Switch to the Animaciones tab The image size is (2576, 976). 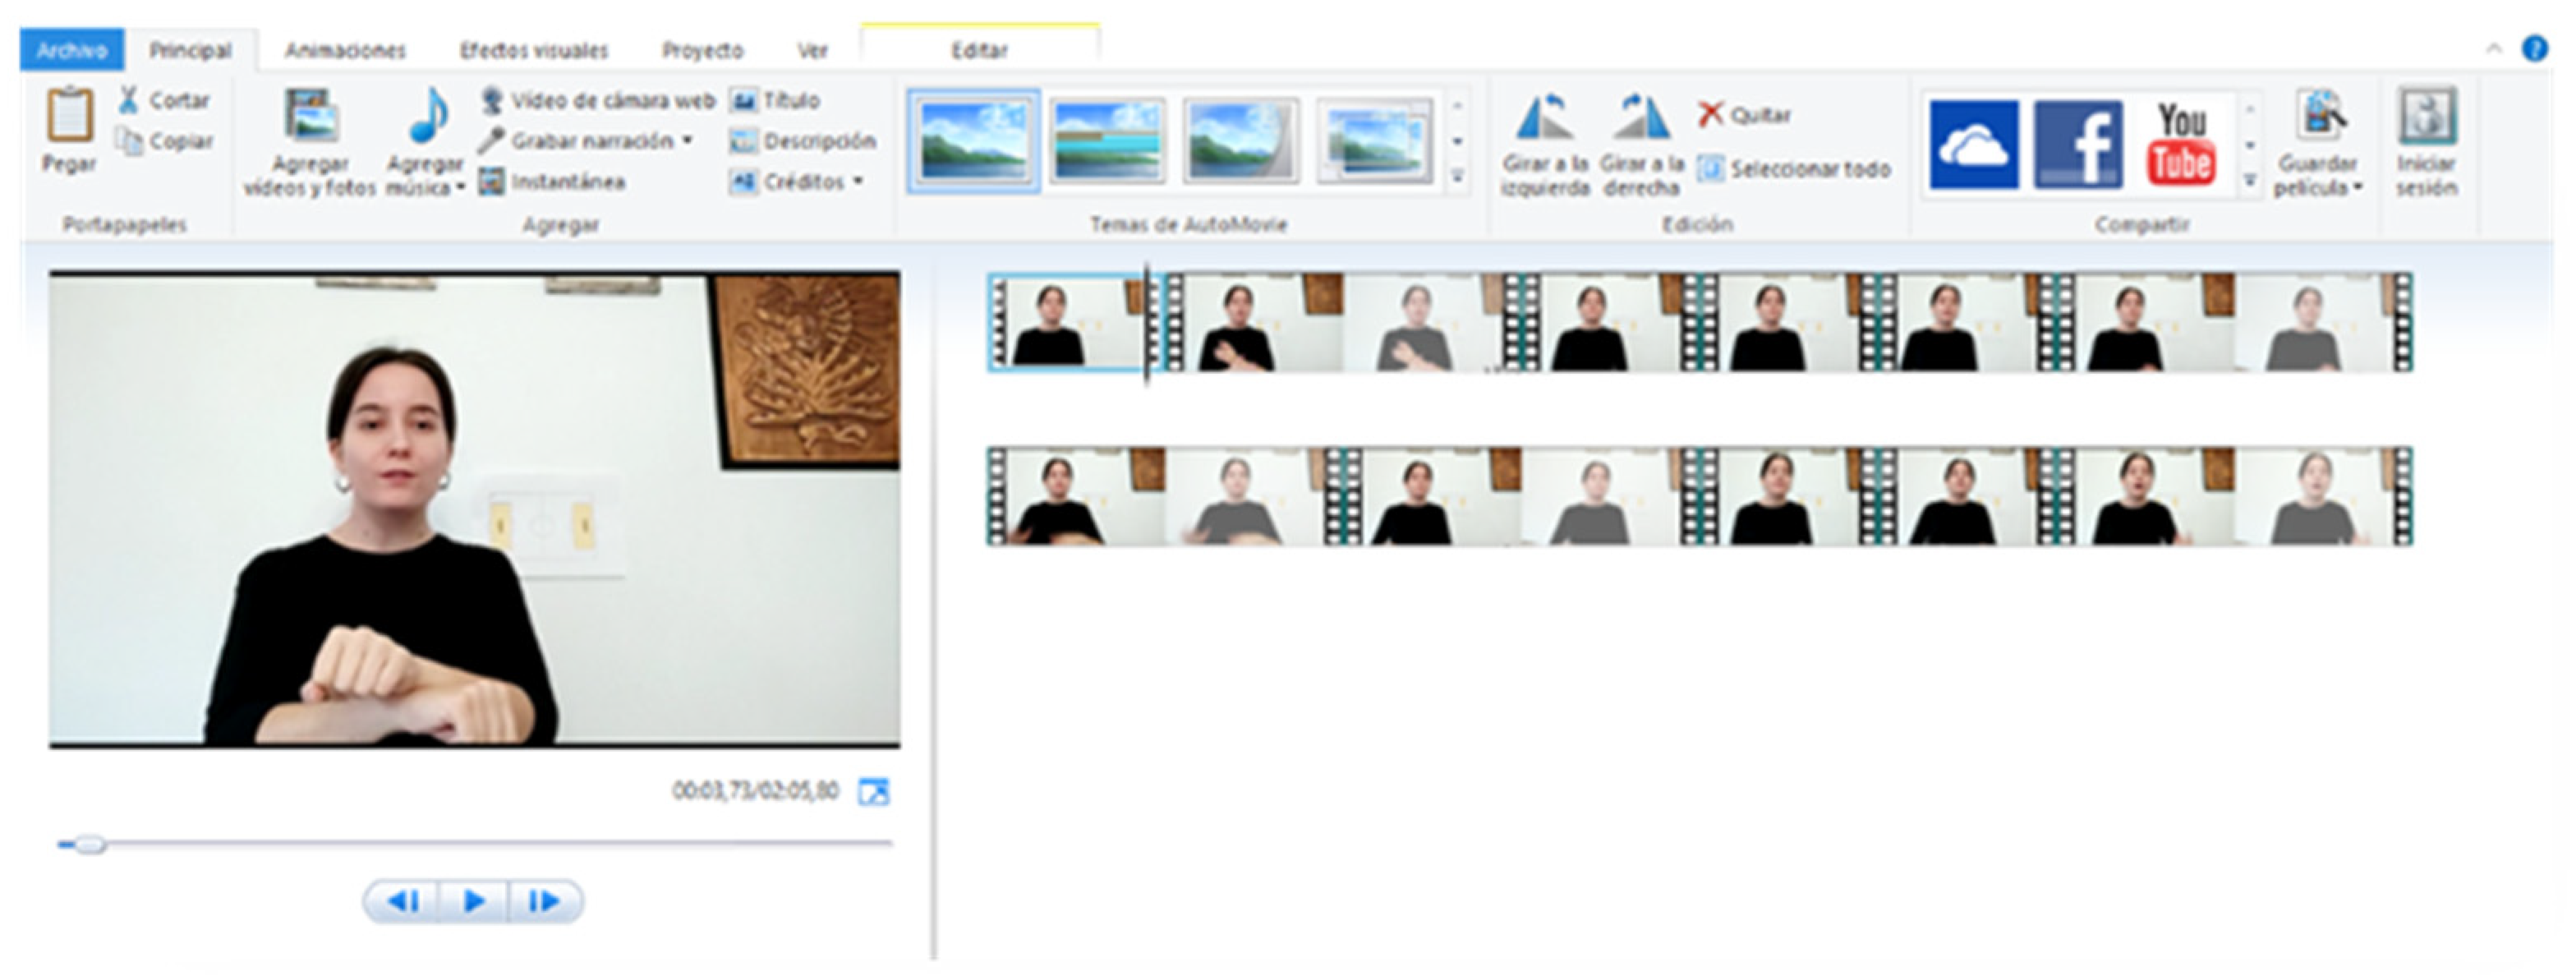[x=345, y=50]
